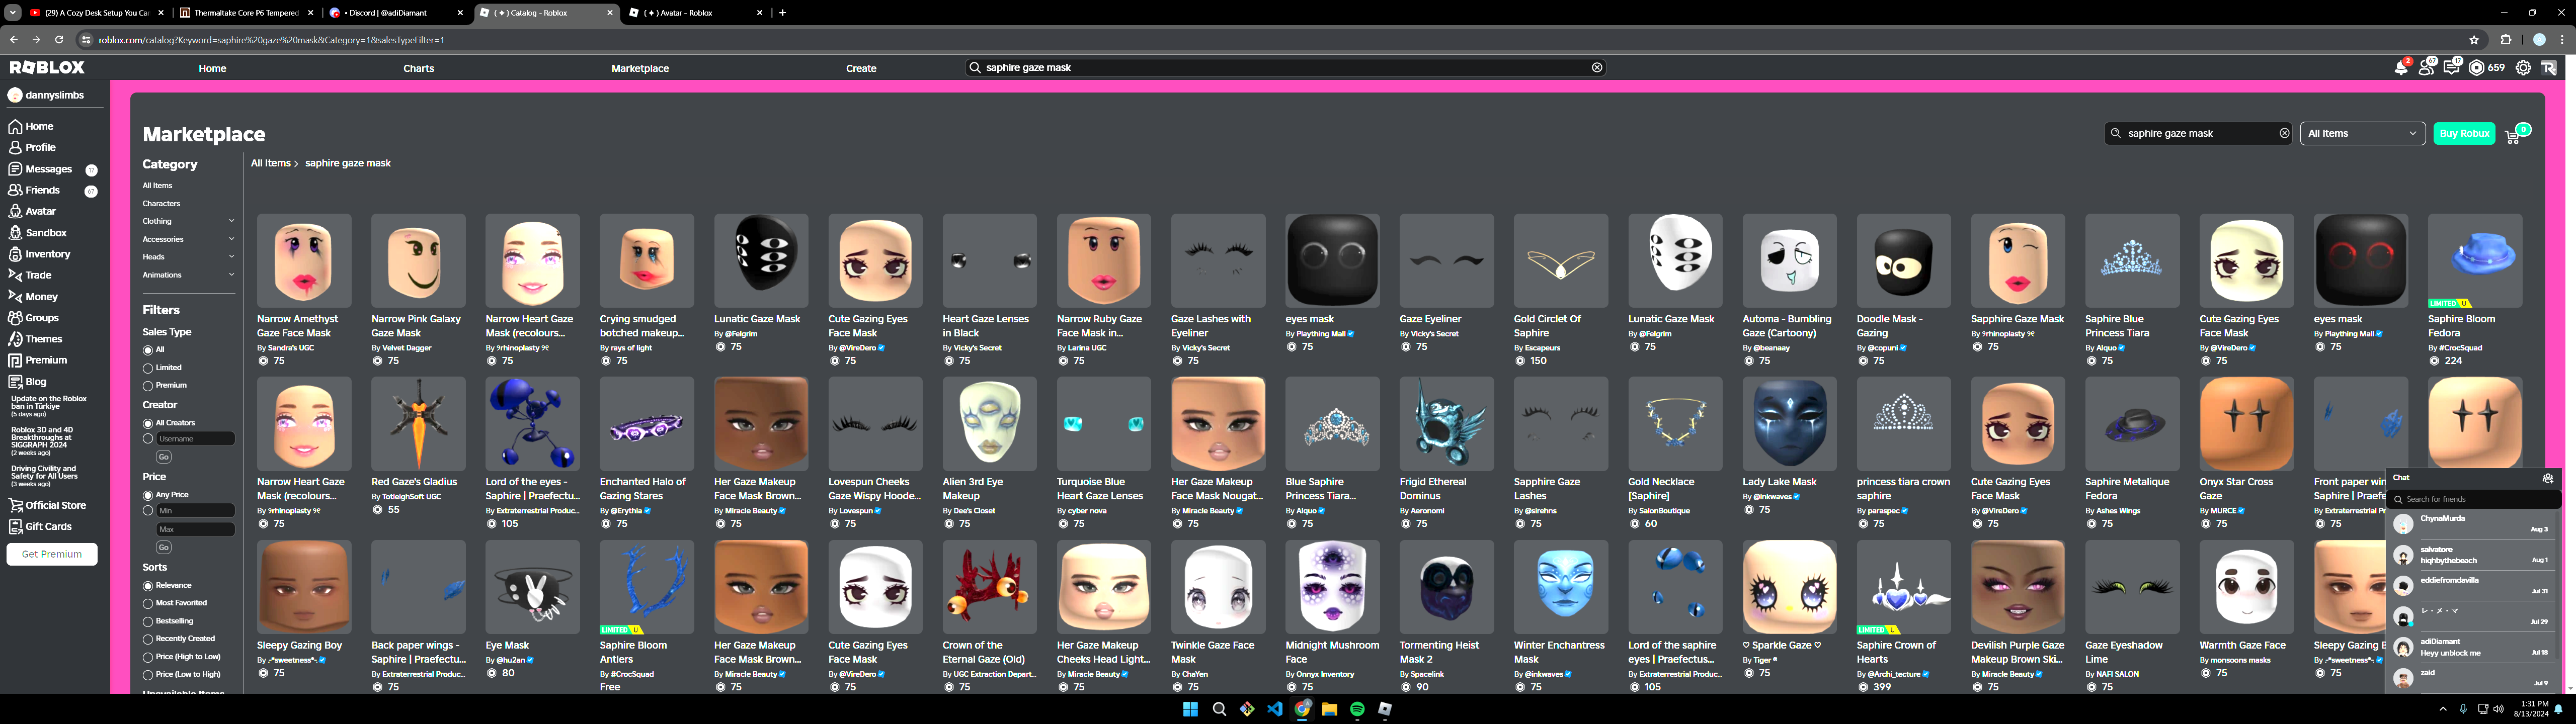This screenshot has height=724, width=2576.
Task: Open Inventory from the left sidebar
Action: tap(47, 254)
